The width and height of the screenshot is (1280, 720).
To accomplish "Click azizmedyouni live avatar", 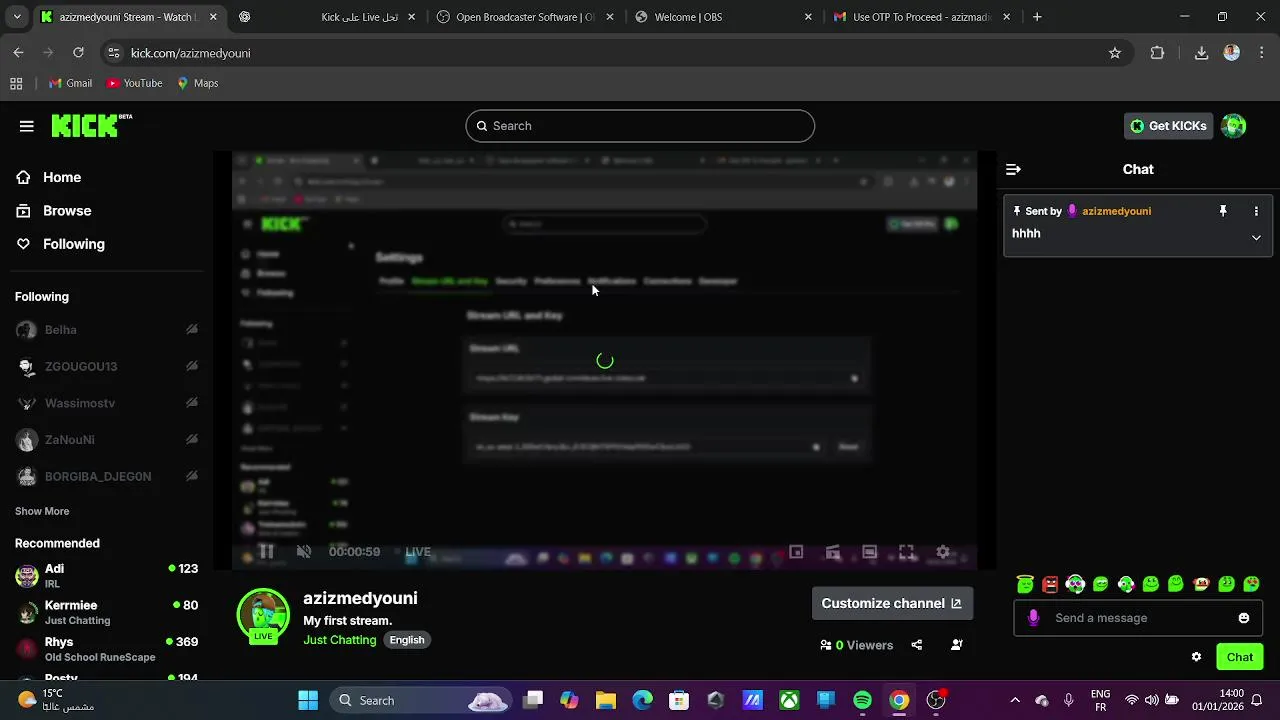I will (x=263, y=616).
